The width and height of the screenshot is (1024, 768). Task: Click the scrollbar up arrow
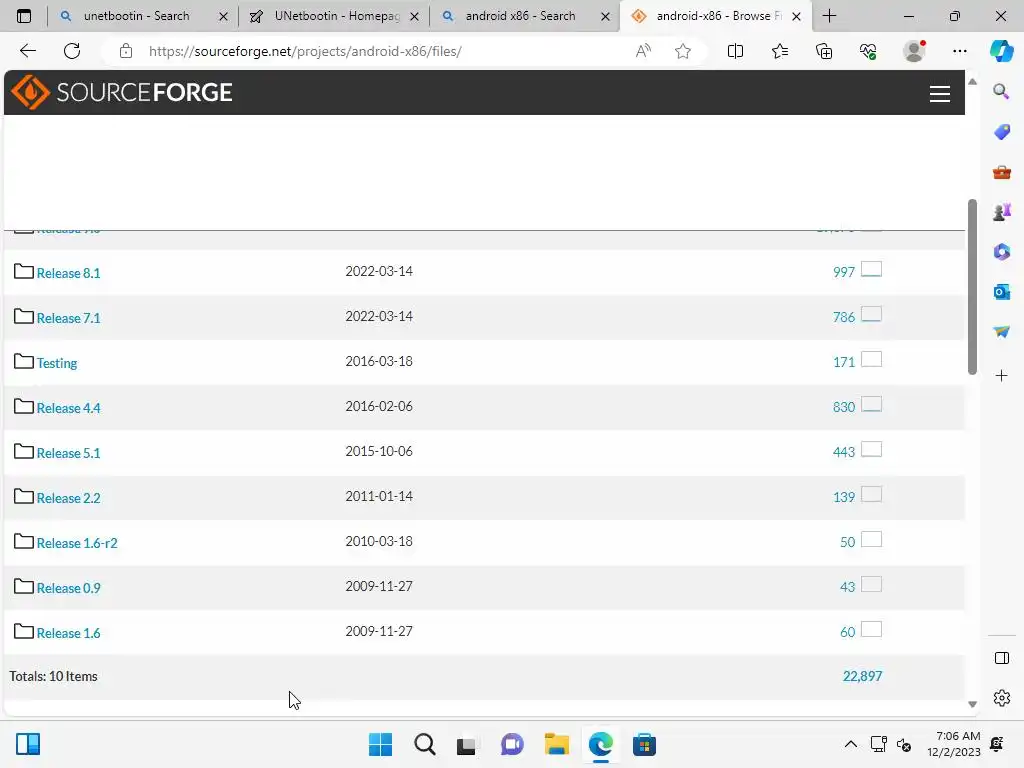coord(972,82)
